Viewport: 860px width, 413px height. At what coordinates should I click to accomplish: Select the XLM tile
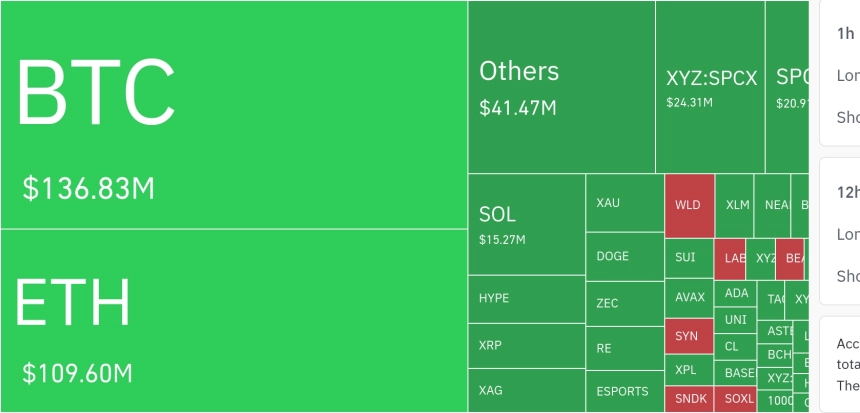(x=734, y=206)
